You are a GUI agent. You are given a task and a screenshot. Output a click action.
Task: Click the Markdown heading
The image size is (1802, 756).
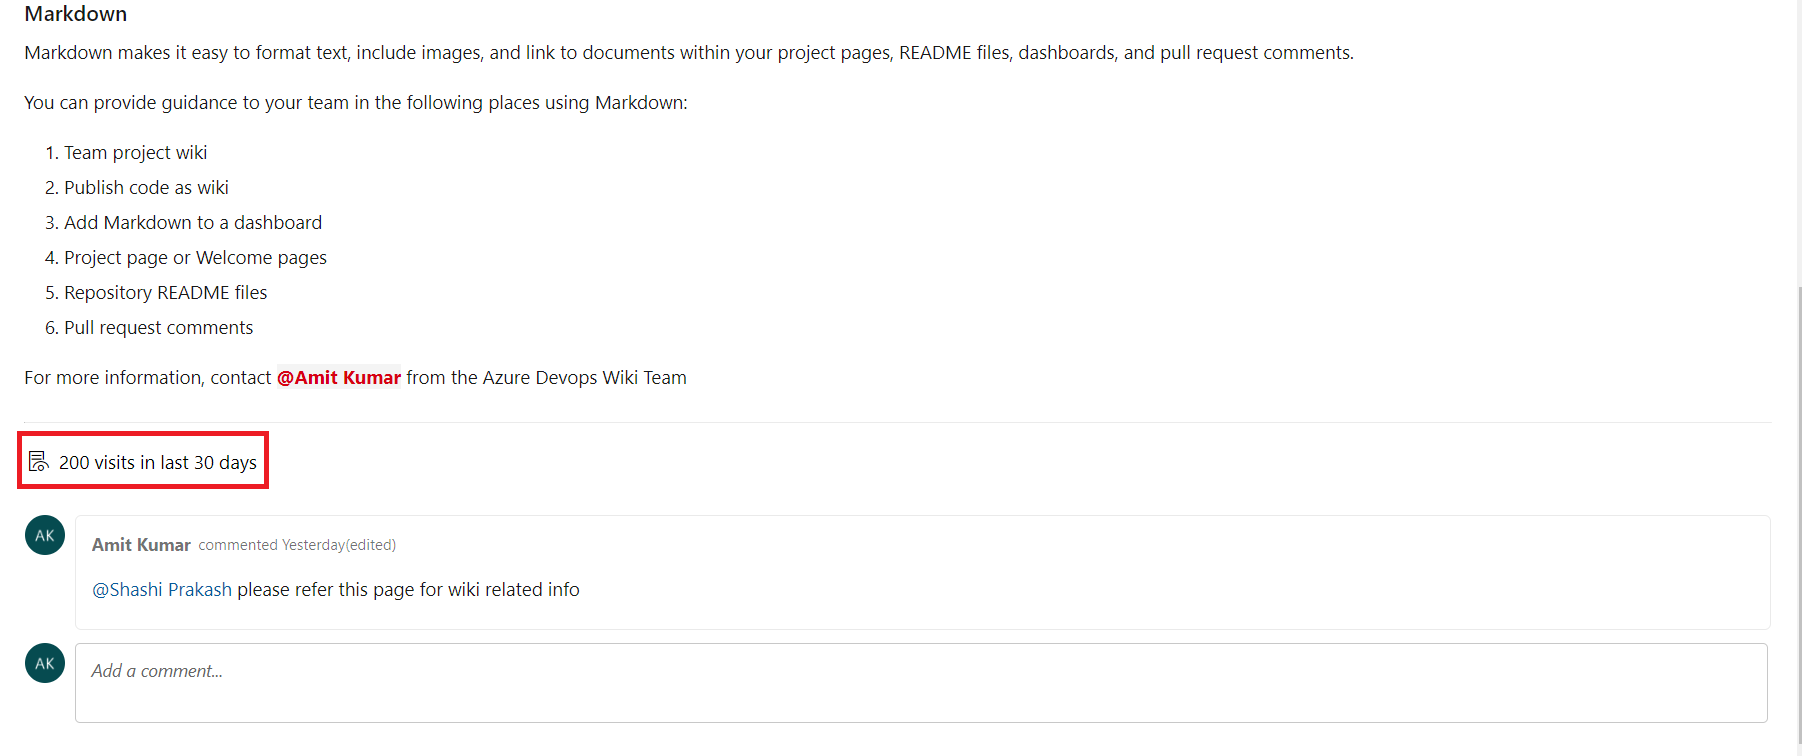click(76, 14)
